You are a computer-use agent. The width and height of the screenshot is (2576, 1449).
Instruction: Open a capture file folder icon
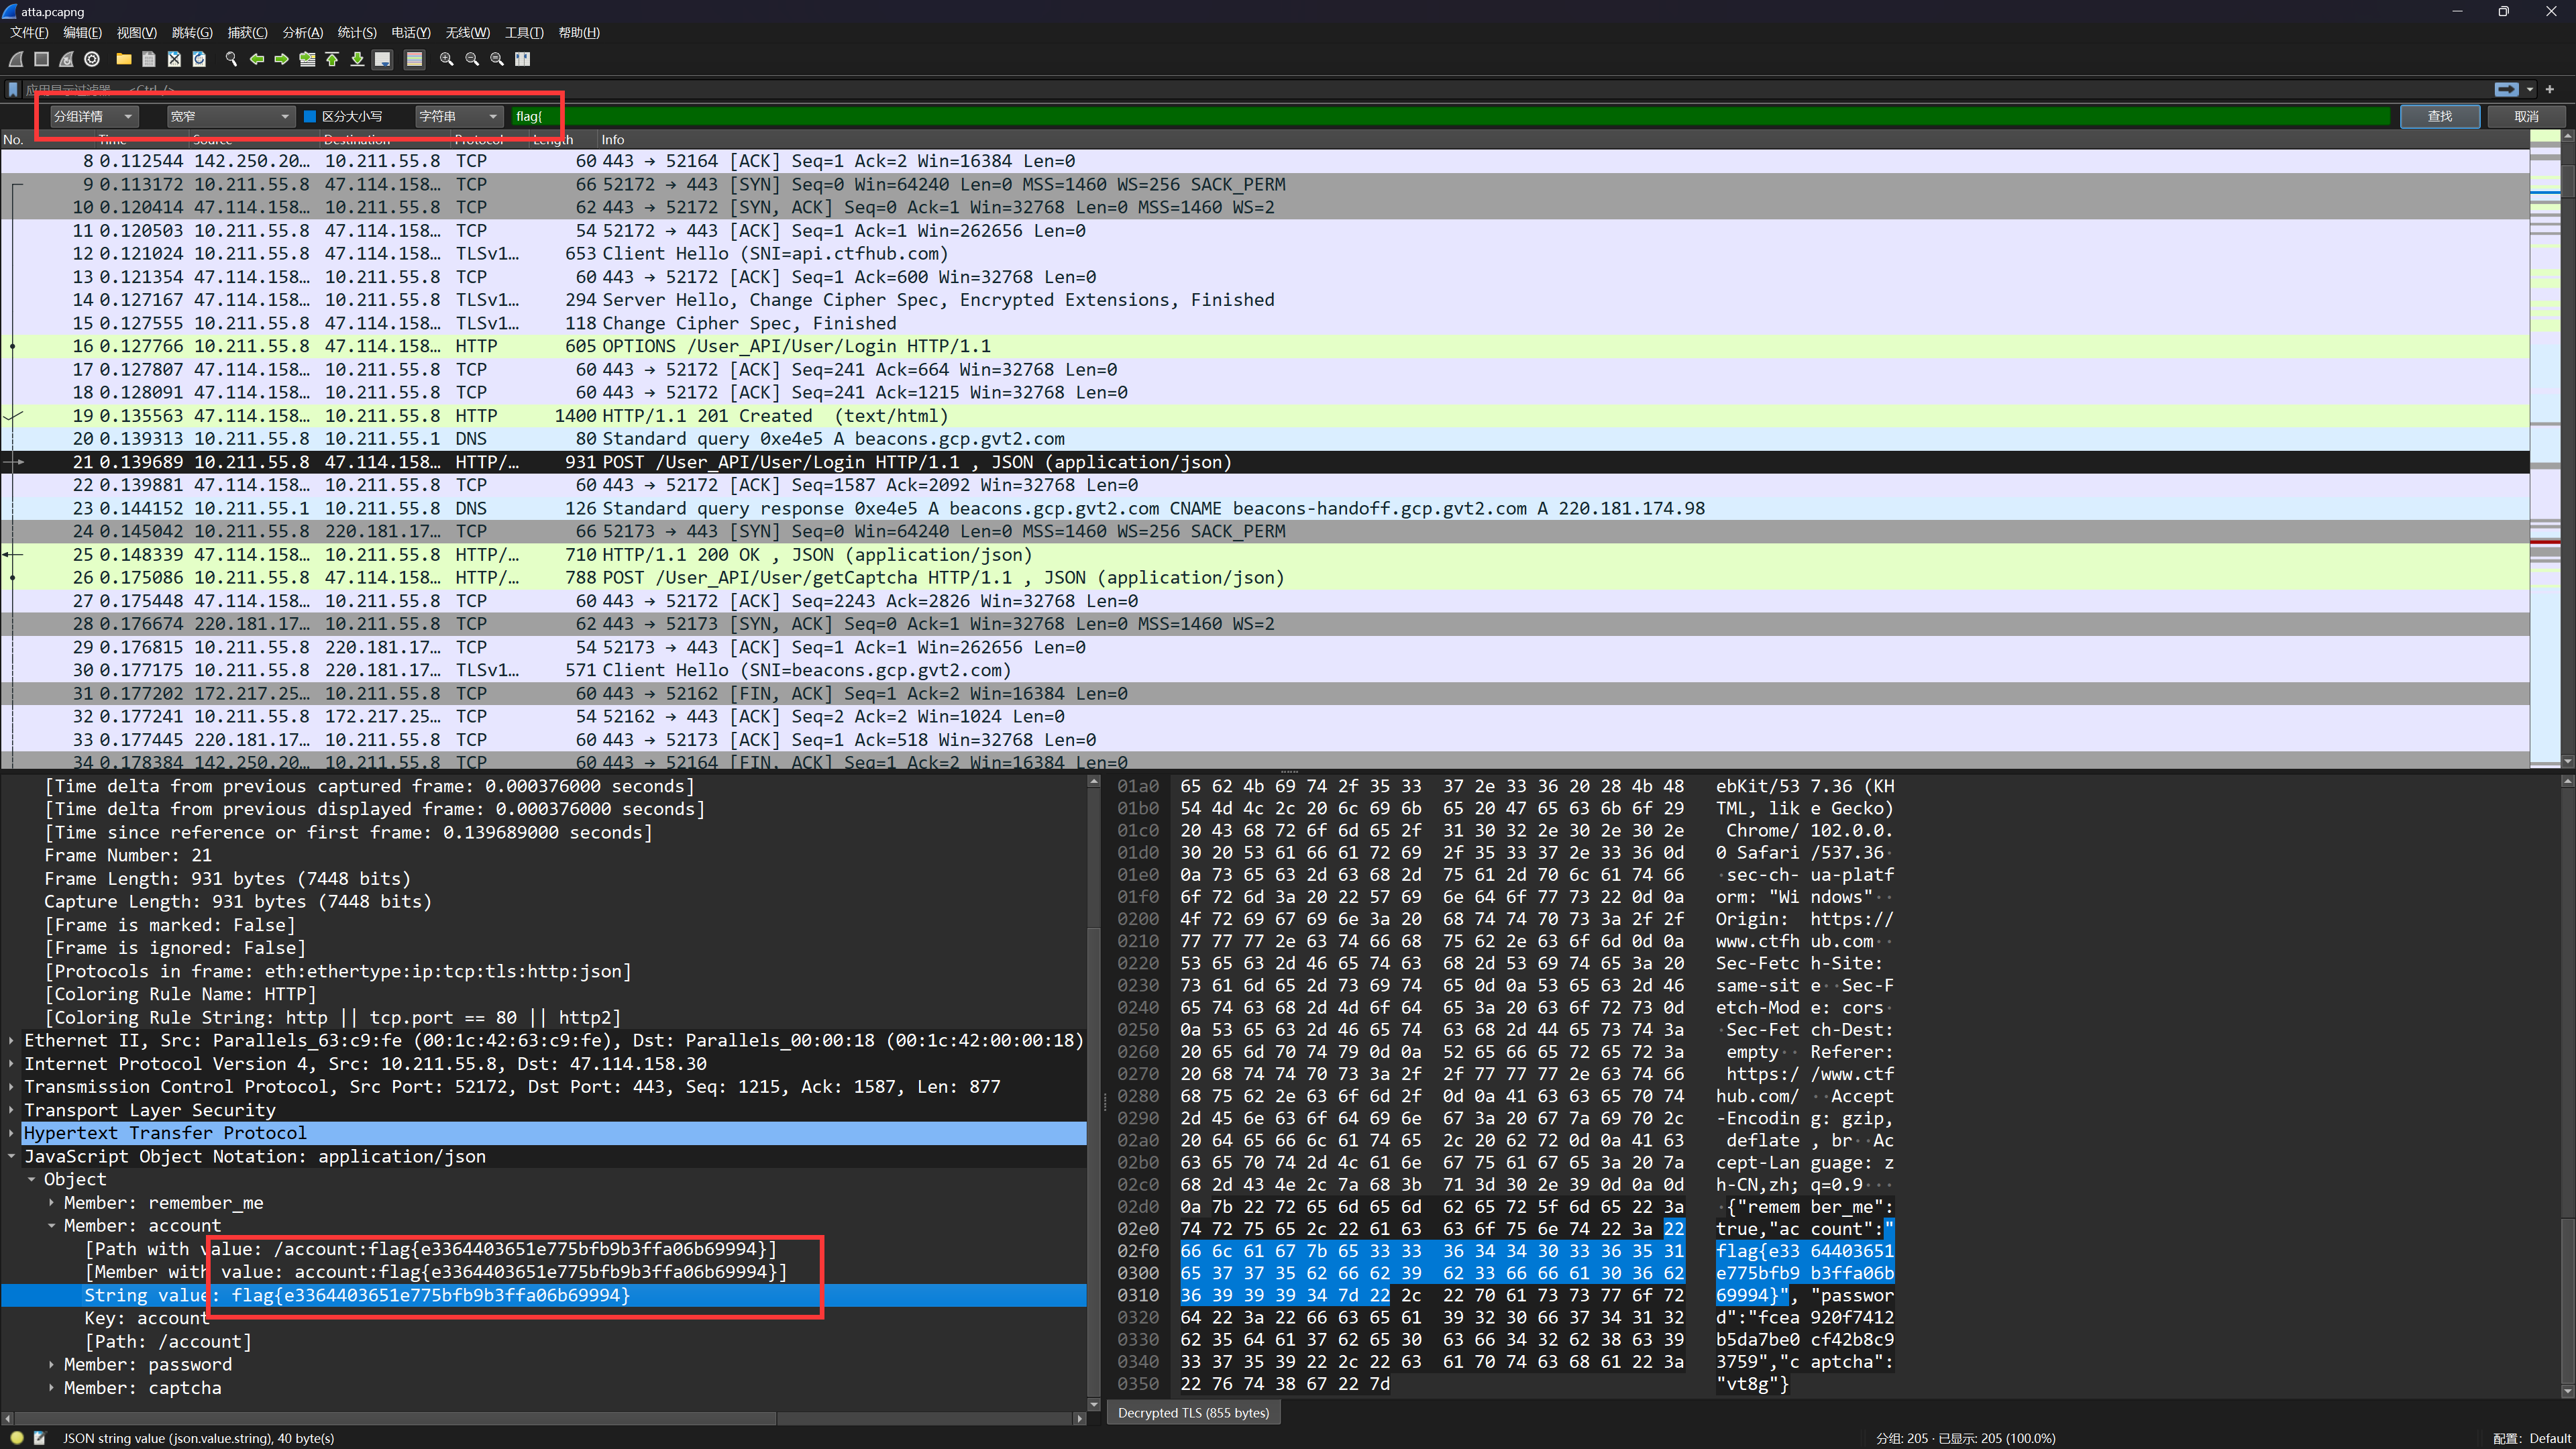[124, 59]
